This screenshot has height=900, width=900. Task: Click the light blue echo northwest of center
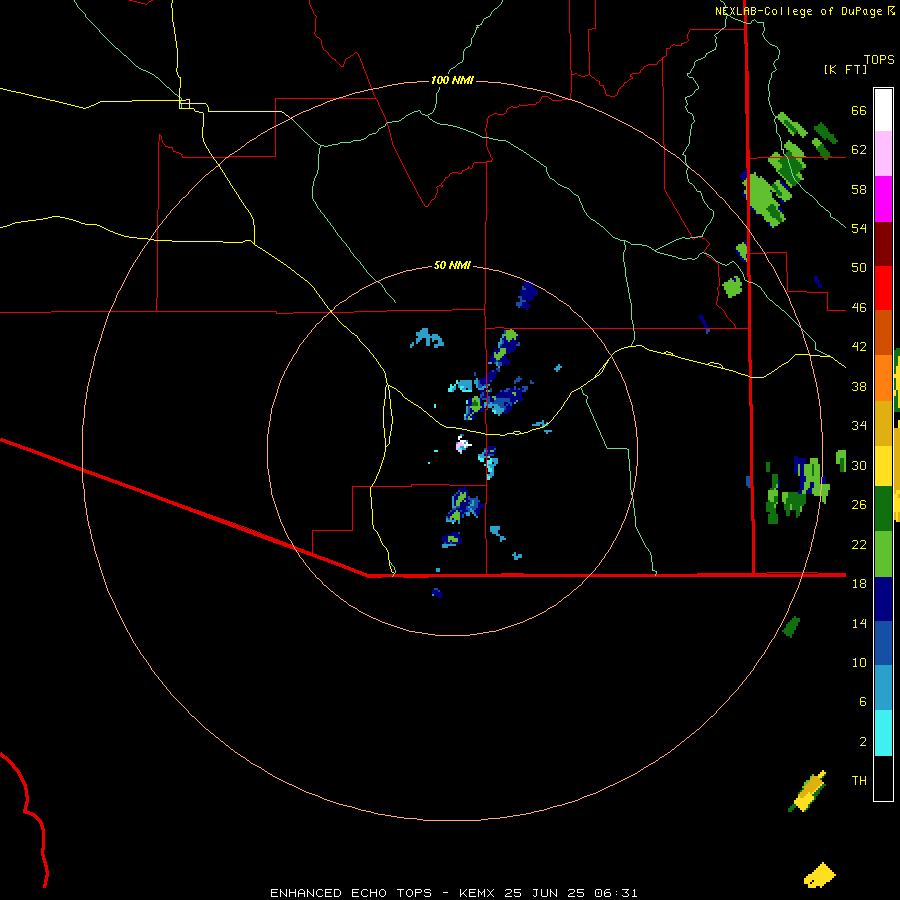pos(427,338)
